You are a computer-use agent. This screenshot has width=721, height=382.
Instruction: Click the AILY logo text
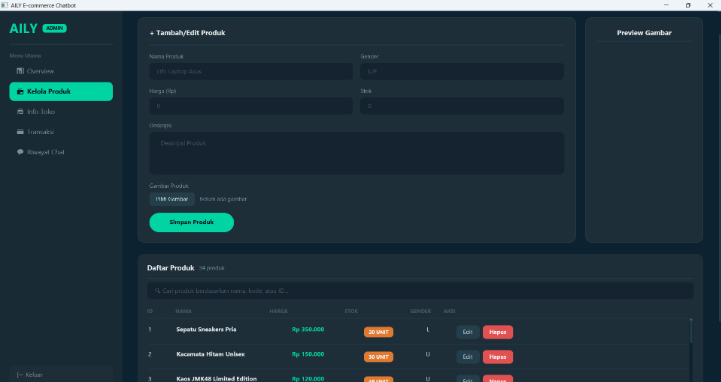pyautogui.click(x=23, y=29)
